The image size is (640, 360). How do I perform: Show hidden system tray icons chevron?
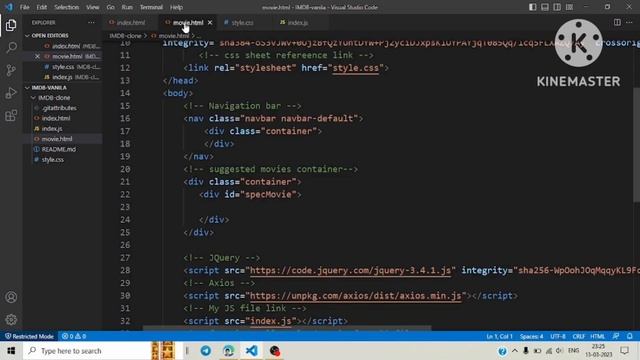pos(515,351)
